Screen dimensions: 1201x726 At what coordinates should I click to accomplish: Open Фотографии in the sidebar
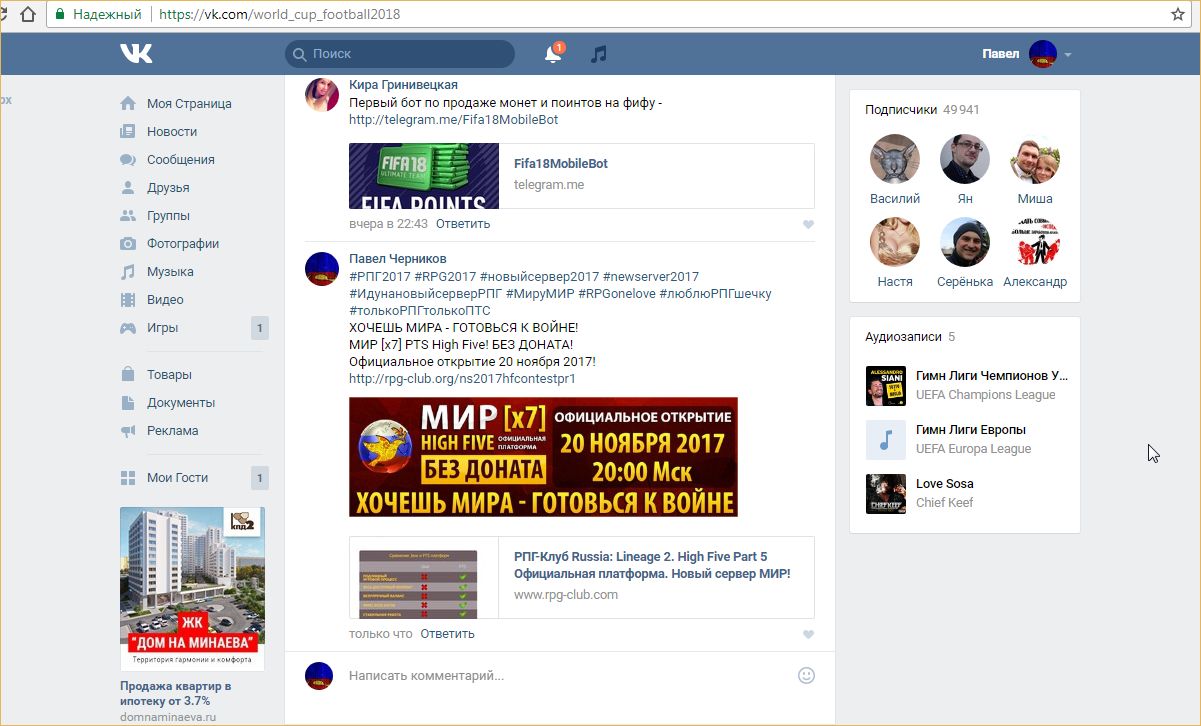coord(183,244)
